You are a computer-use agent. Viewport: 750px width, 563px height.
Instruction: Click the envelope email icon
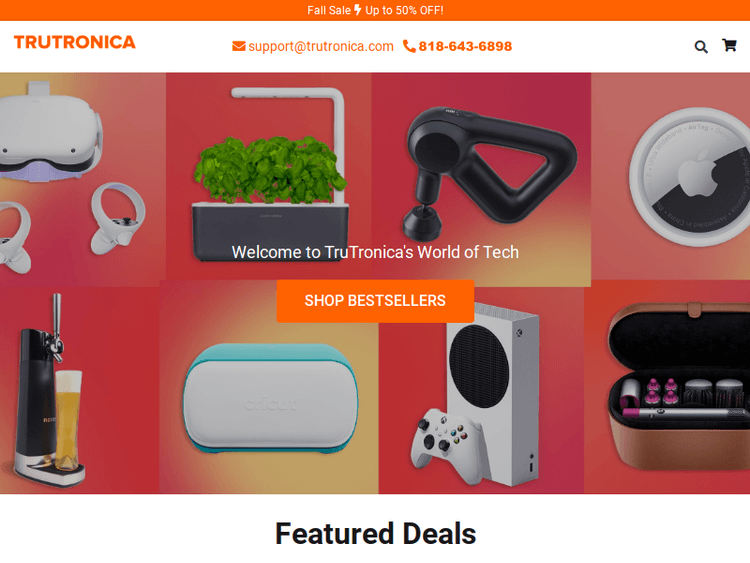[239, 46]
